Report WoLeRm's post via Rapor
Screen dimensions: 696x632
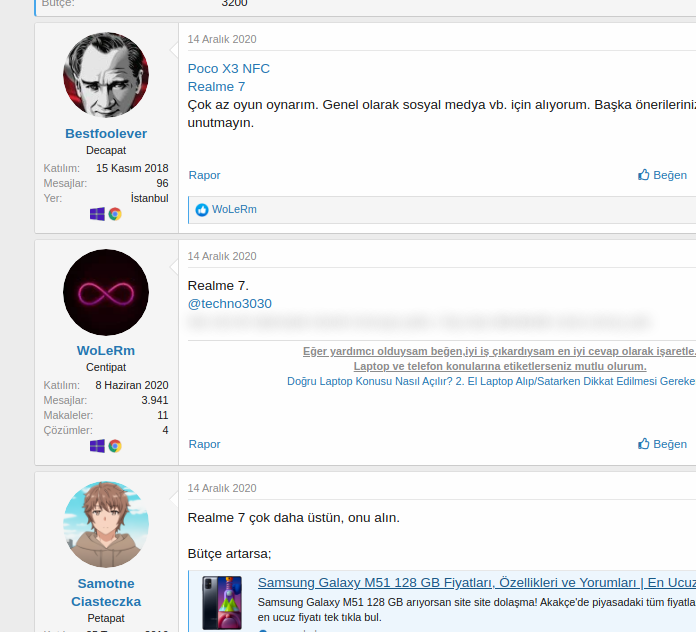coord(204,444)
